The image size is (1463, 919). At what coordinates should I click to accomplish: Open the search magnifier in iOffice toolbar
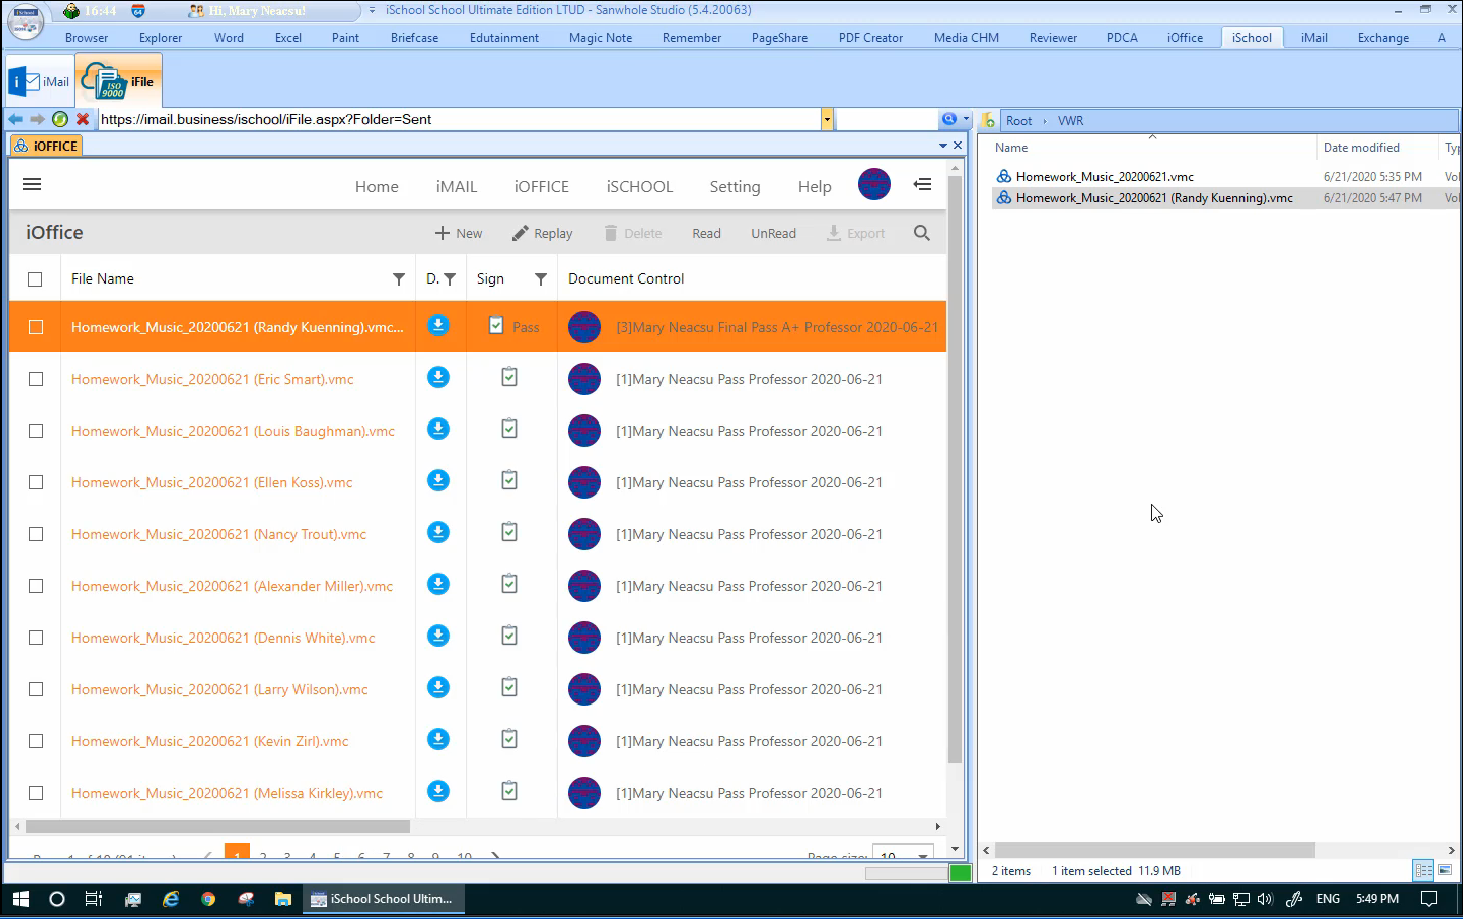point(922,233)
